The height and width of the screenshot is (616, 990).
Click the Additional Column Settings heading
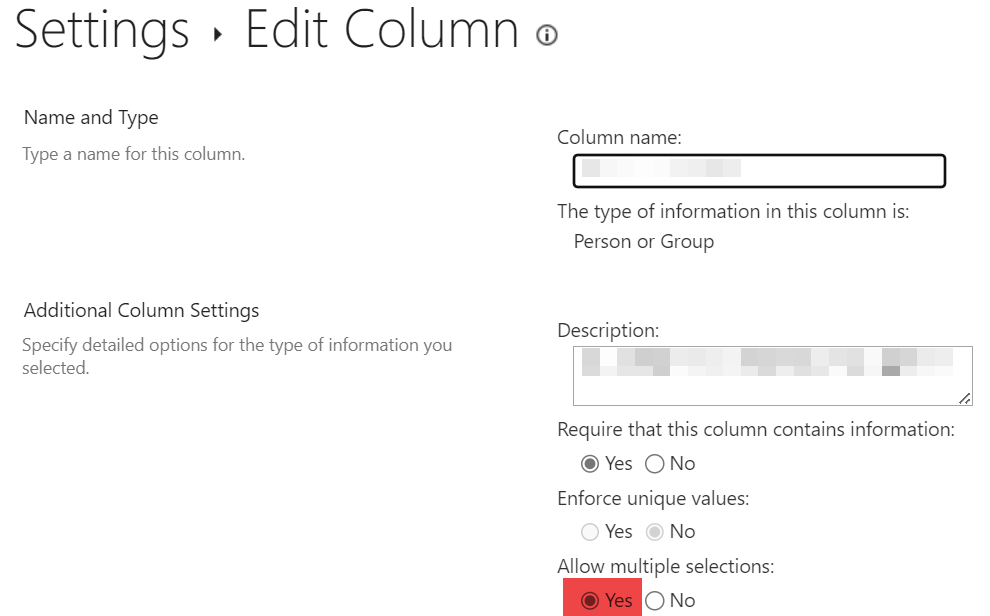[x=141, y=311]
